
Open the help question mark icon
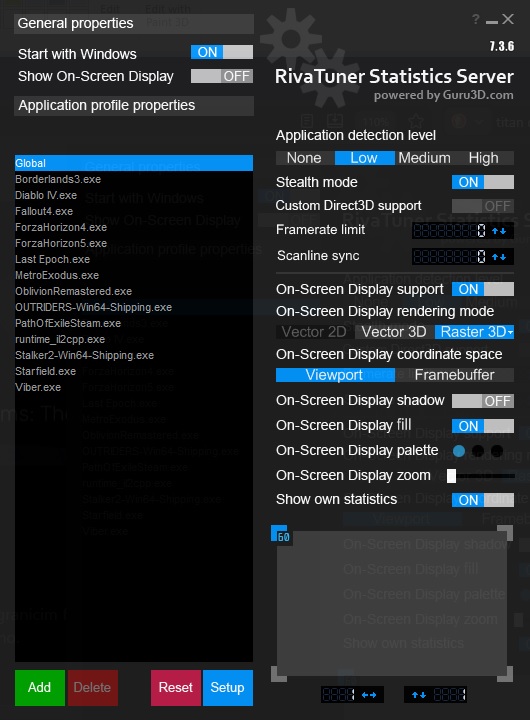(476, 19)
